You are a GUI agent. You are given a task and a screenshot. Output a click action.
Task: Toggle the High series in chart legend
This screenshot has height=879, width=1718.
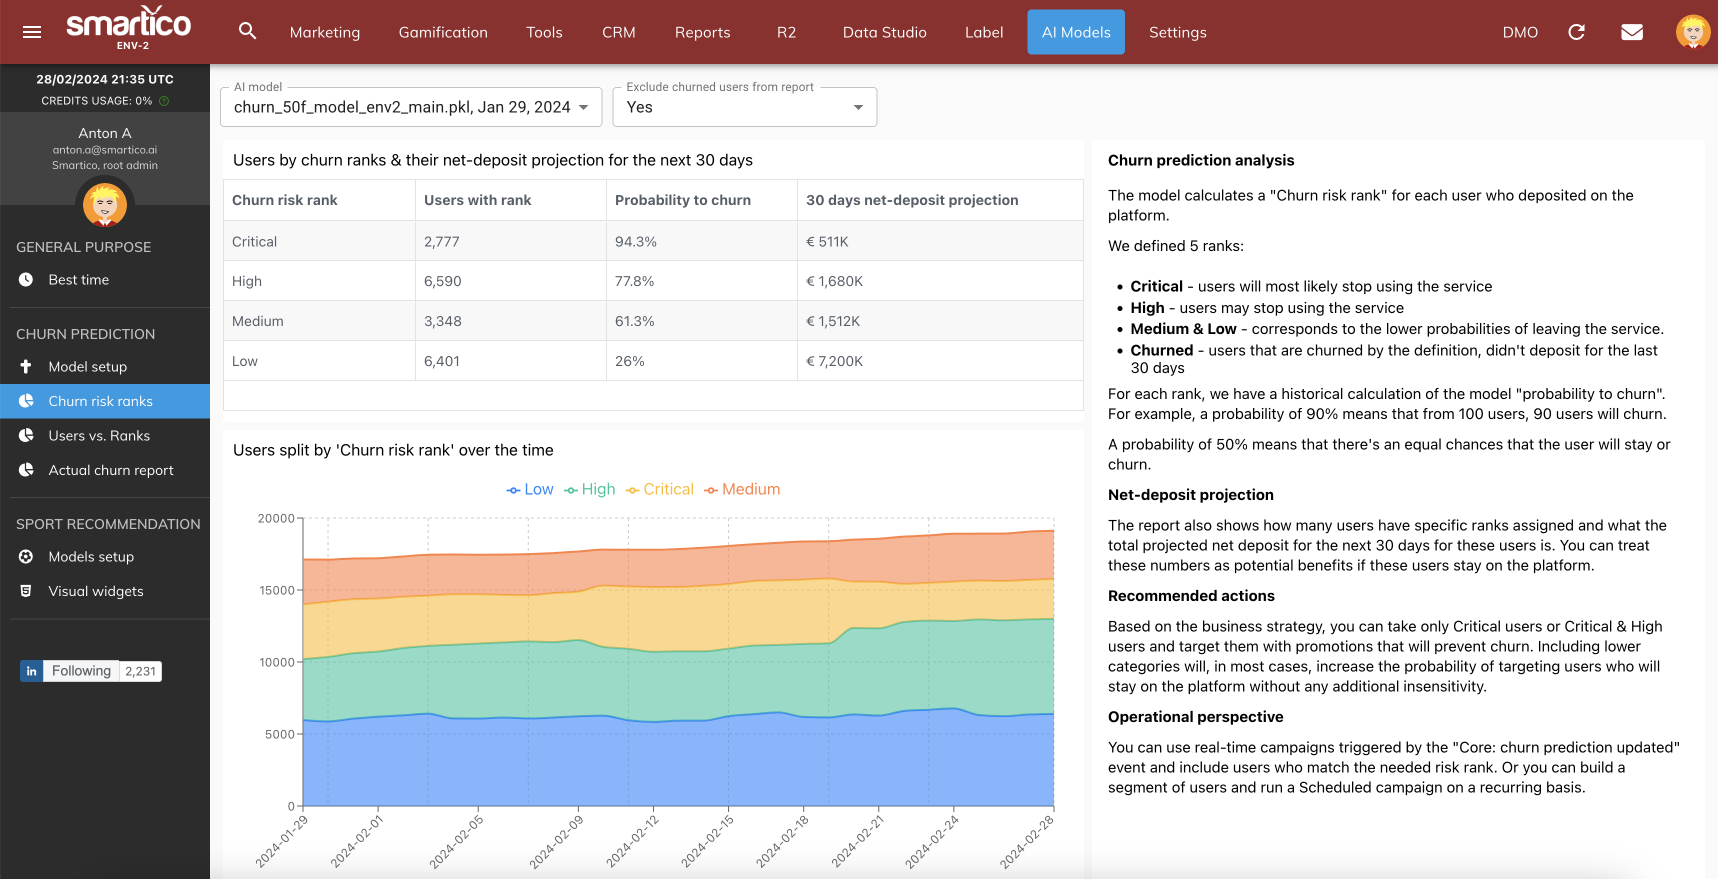[x=589, y=489]
